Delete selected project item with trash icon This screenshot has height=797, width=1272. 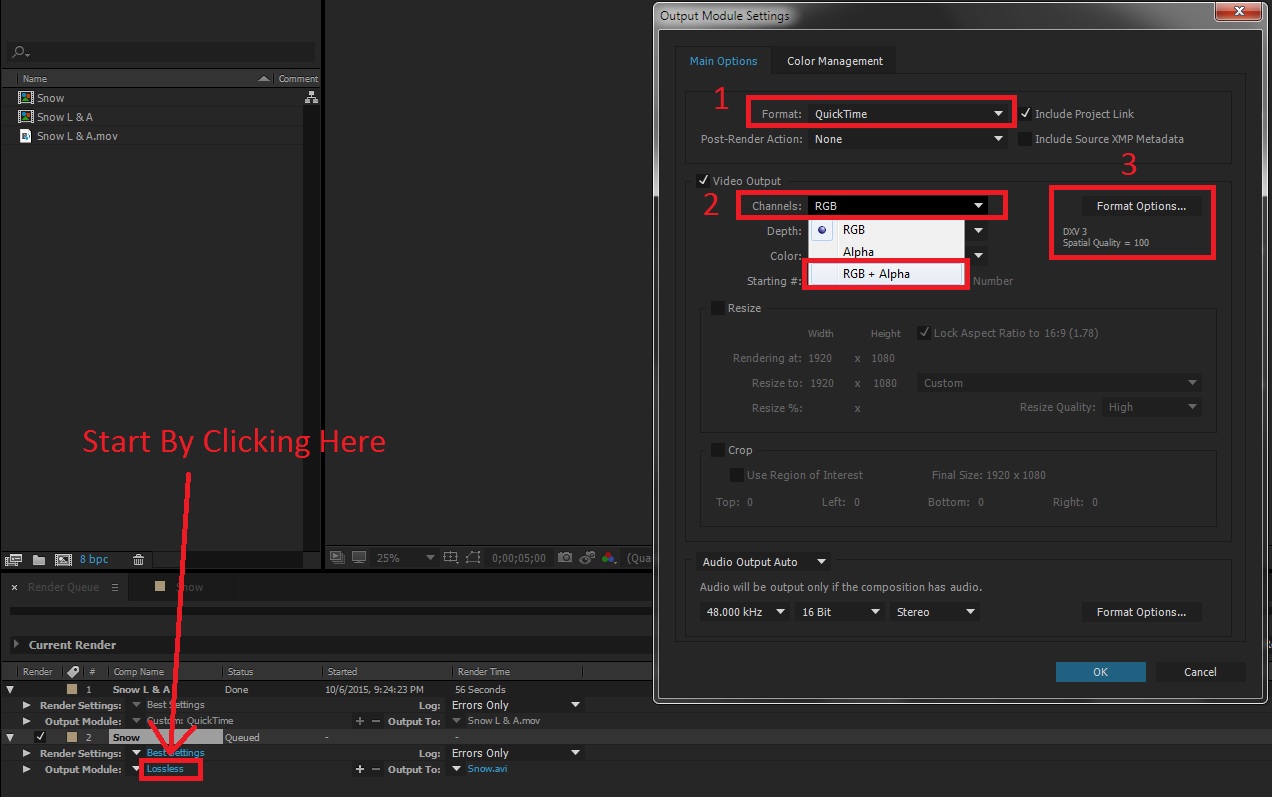tap(139, 560)
